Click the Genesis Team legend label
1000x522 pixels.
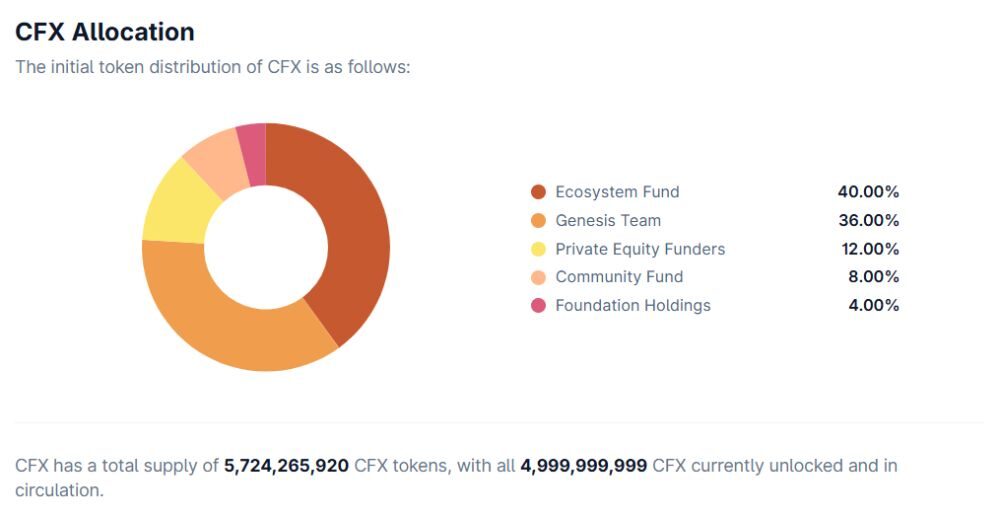(608, 220)
